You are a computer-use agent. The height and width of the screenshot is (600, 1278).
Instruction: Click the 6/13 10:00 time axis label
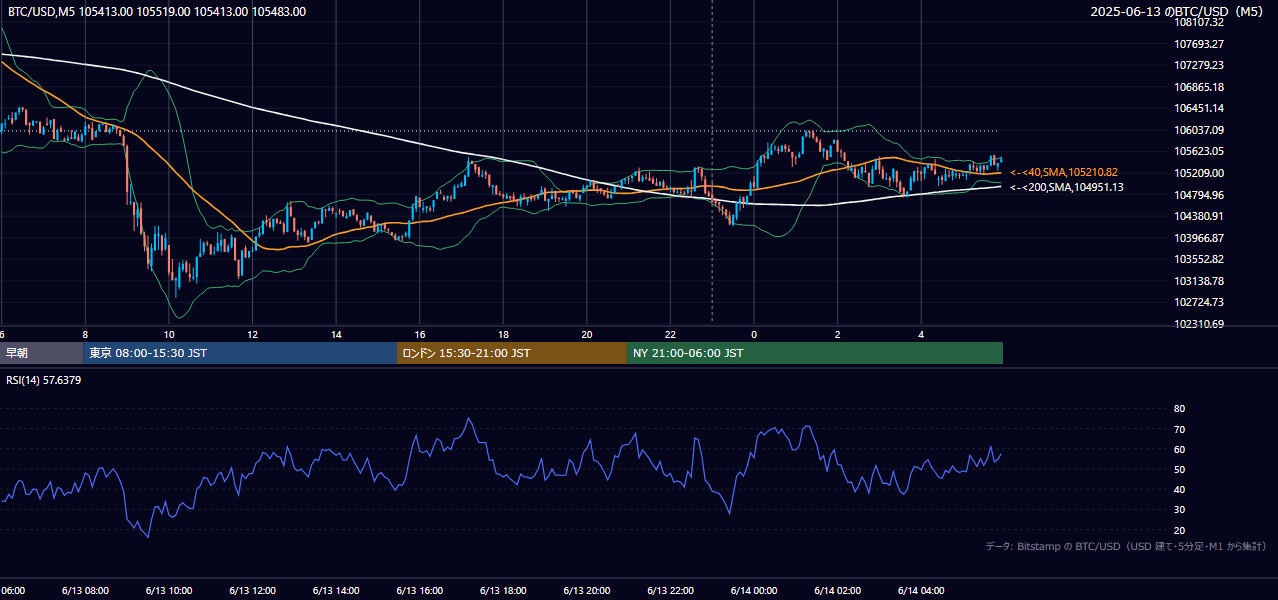pos(169,591)
